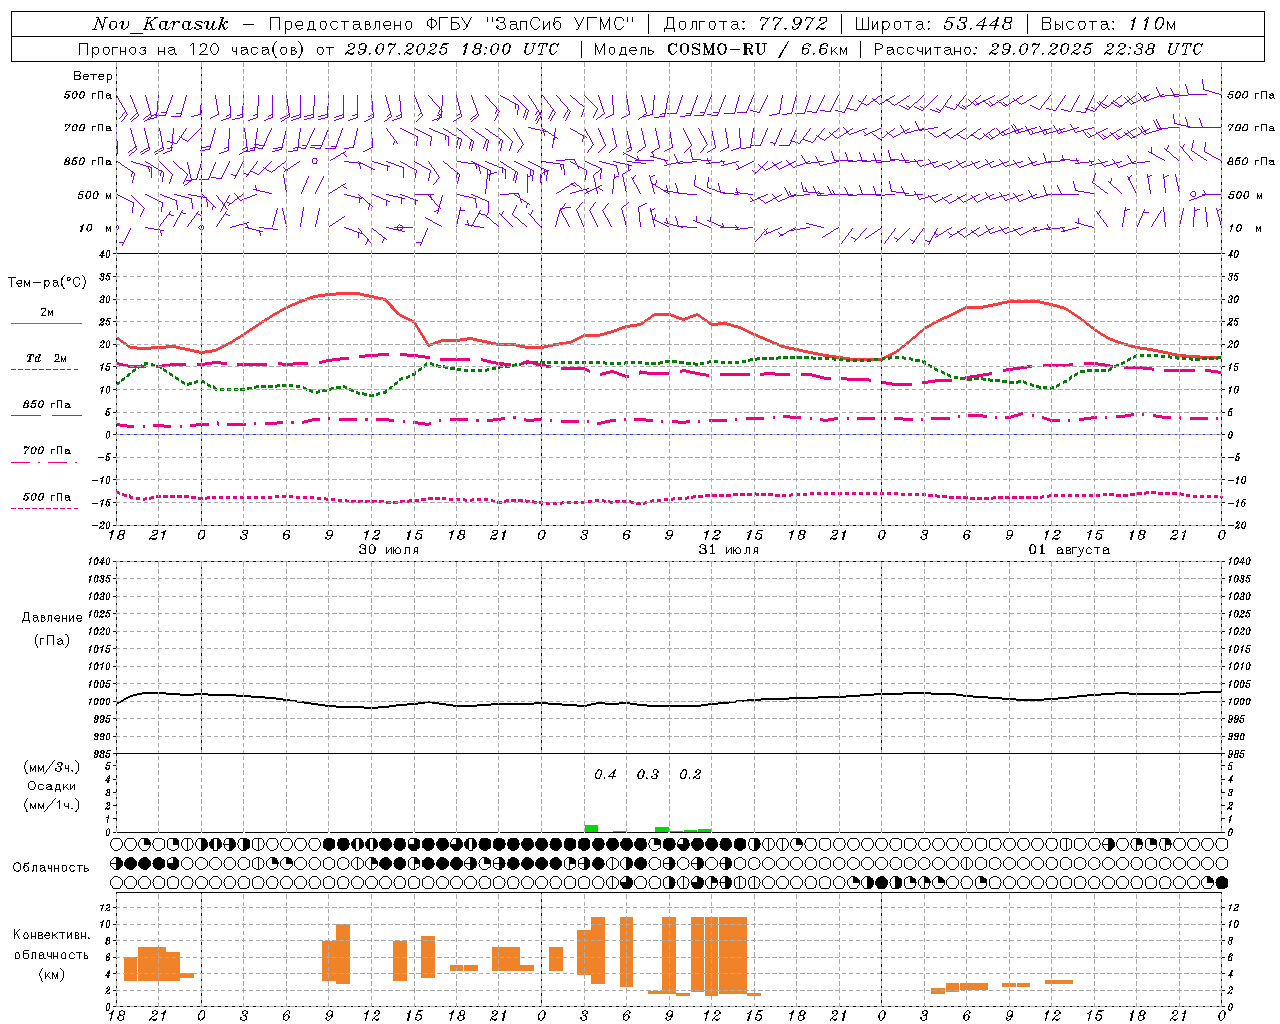This screenshot has height=1024, width=1280.
Task: Click the Nov_Karasuk station title
Action: pos(160,23)
